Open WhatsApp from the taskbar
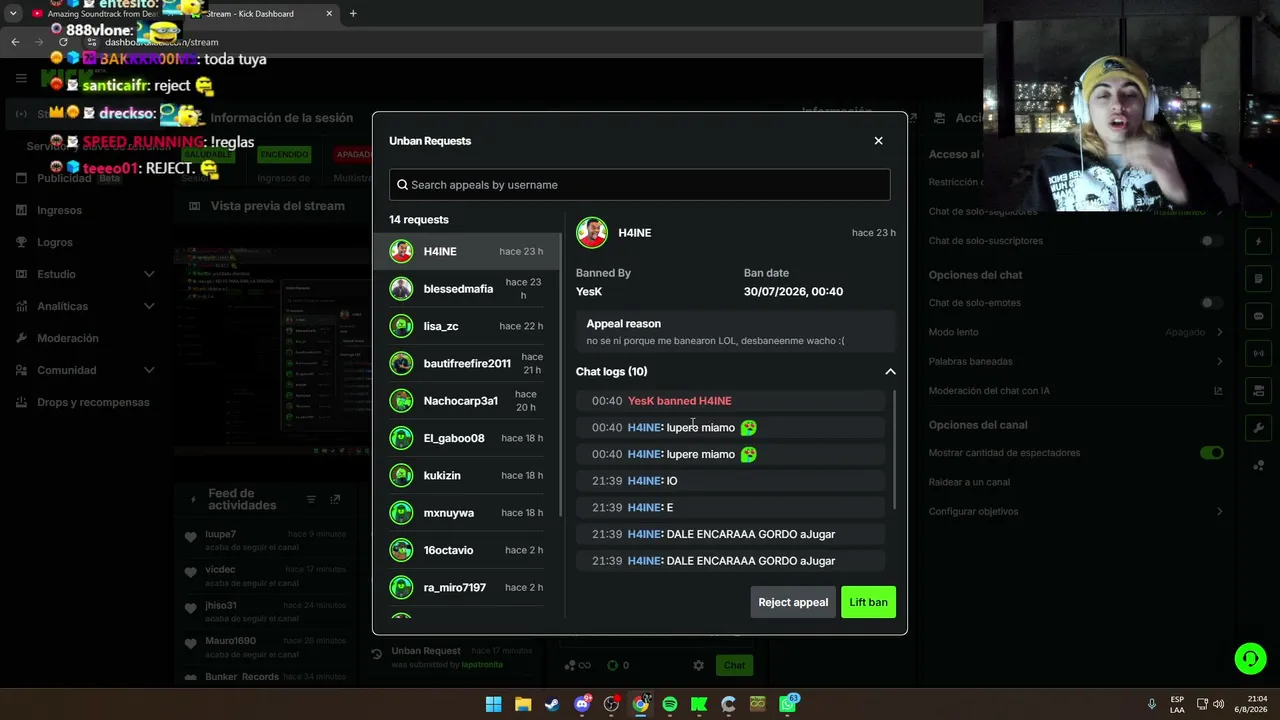Screen dimensions: 1280x720 (787, 704)
